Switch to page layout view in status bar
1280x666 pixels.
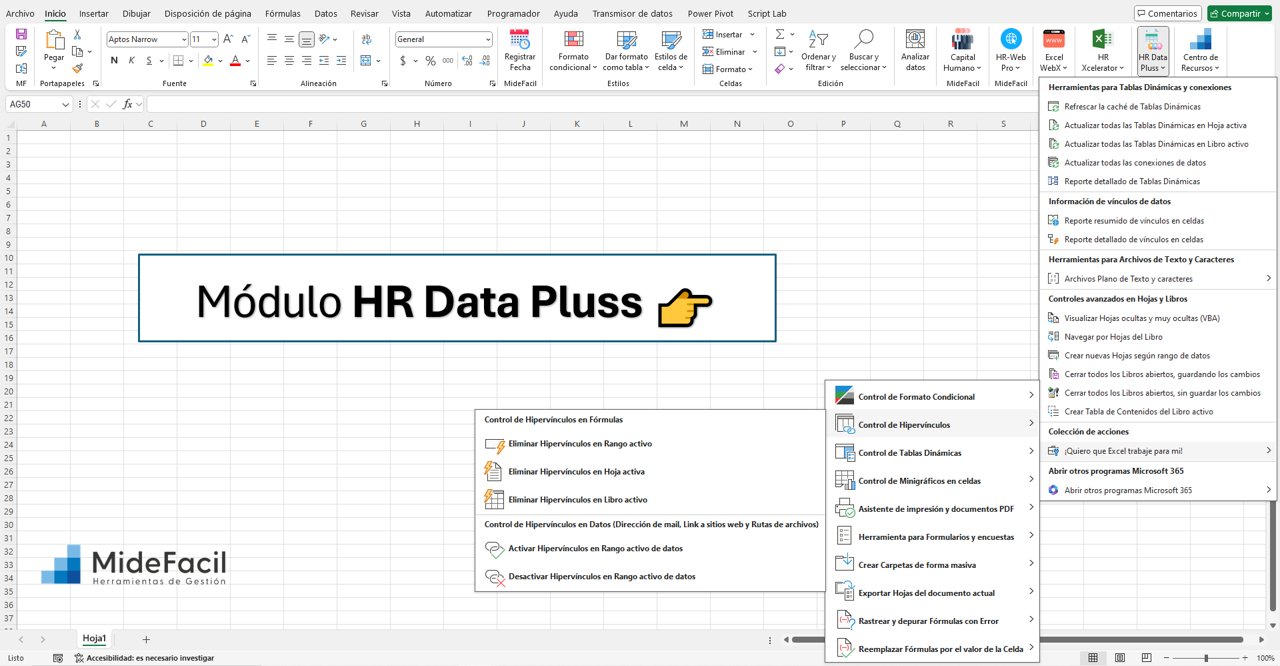tap(1120, 658)
